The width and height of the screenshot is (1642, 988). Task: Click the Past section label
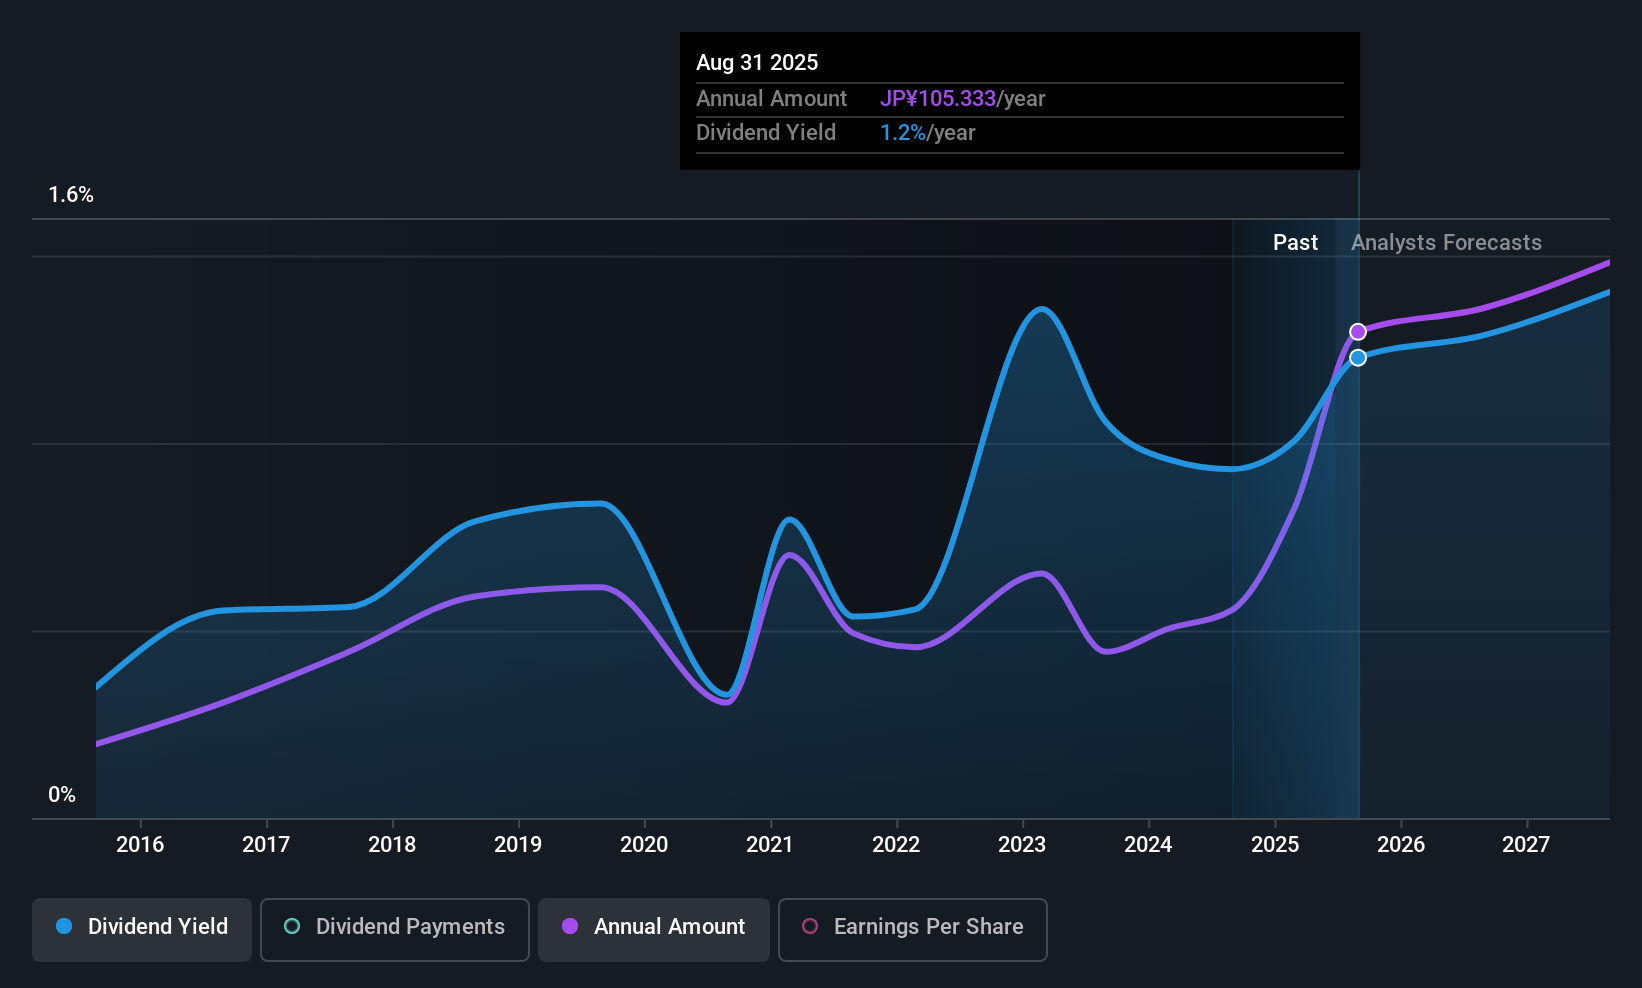(x=1295, y=242)
